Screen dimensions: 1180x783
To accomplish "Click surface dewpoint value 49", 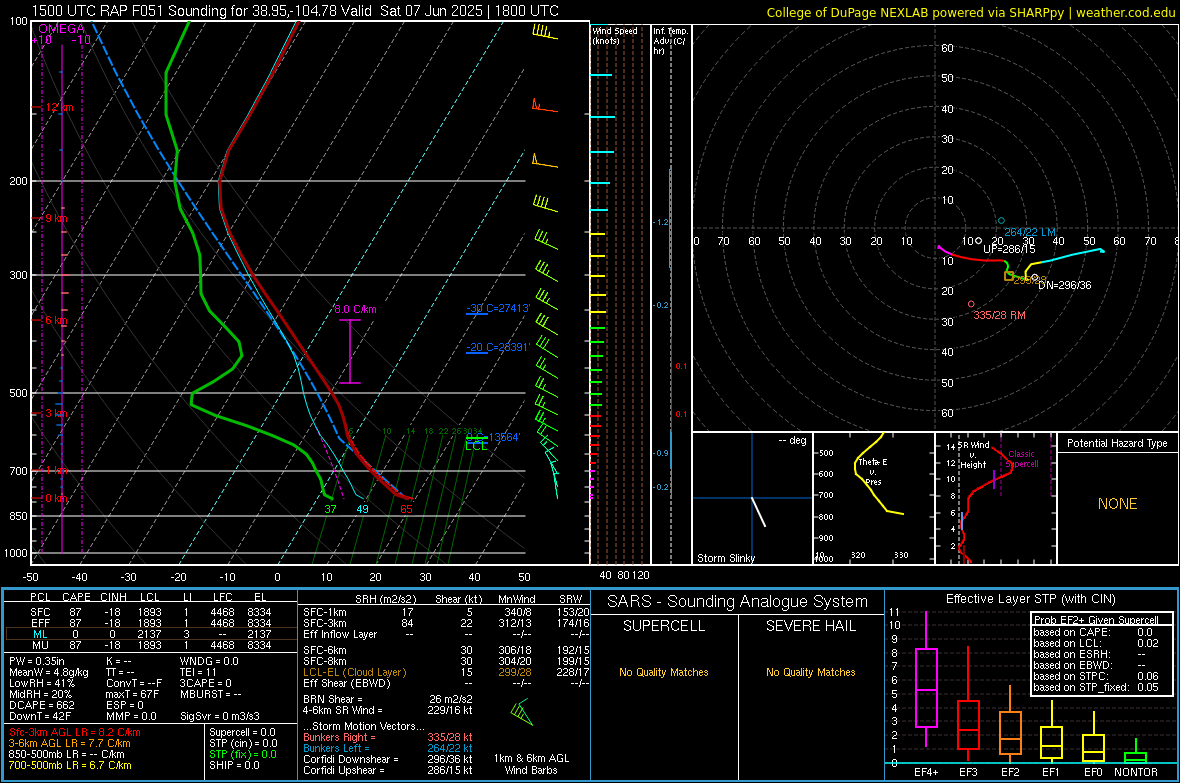I will coord(362,509).
